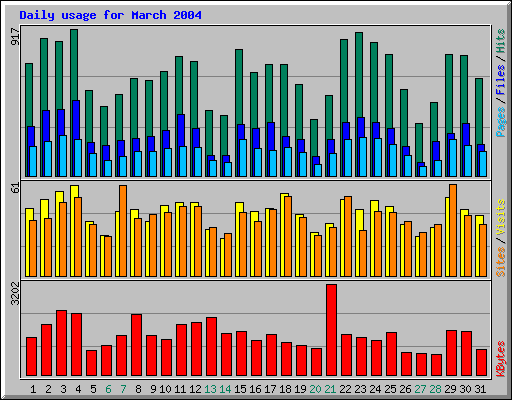Click the orange Sites bar for day 29
Image resolution: width=512 pixels, height=400 pixels.
pyautogui.click(x=453, y=230)
